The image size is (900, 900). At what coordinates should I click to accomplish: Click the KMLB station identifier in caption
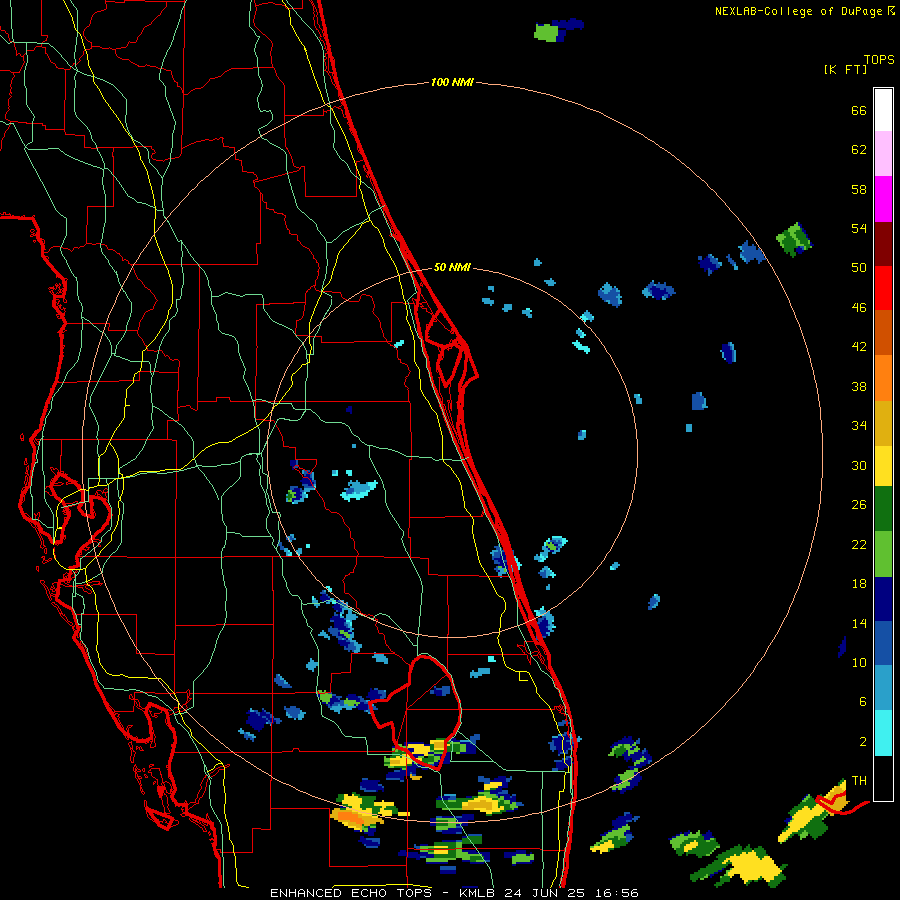pyautogui.click(x=479, y=893)
